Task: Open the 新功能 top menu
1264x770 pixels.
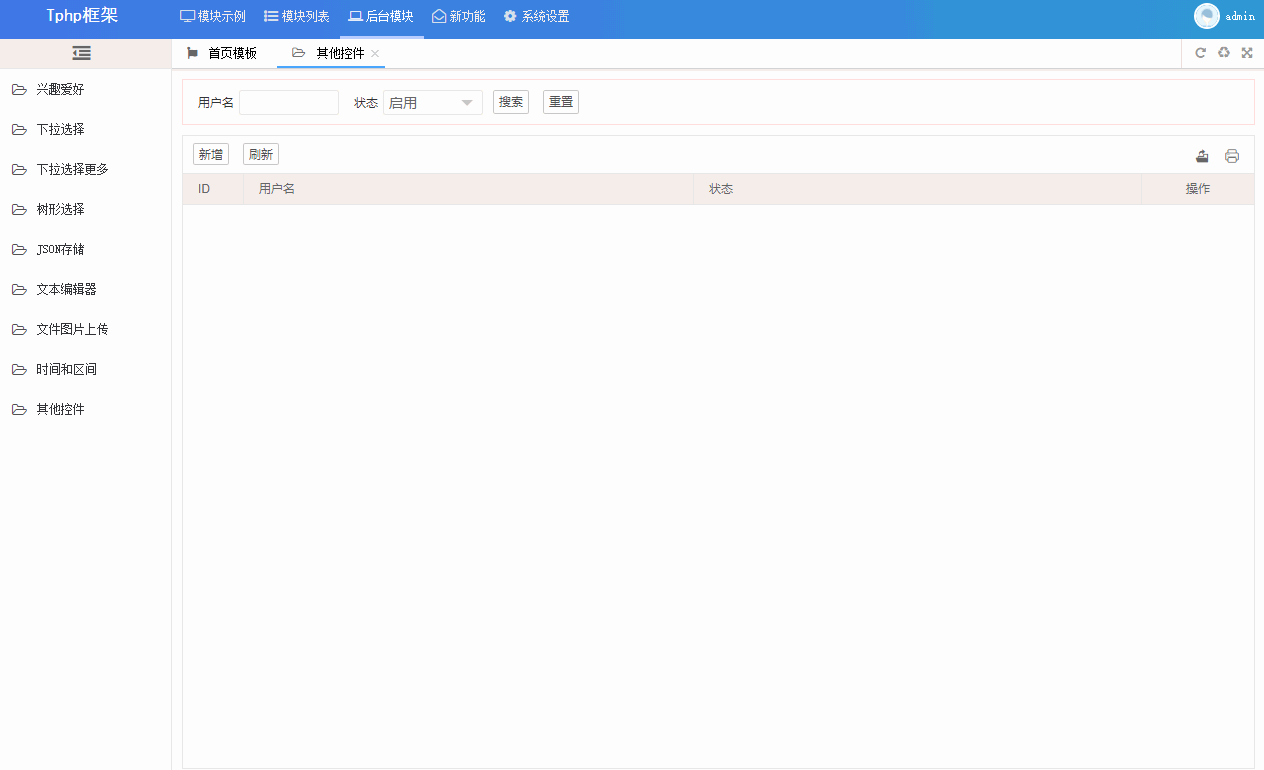Action: (459, 16)
